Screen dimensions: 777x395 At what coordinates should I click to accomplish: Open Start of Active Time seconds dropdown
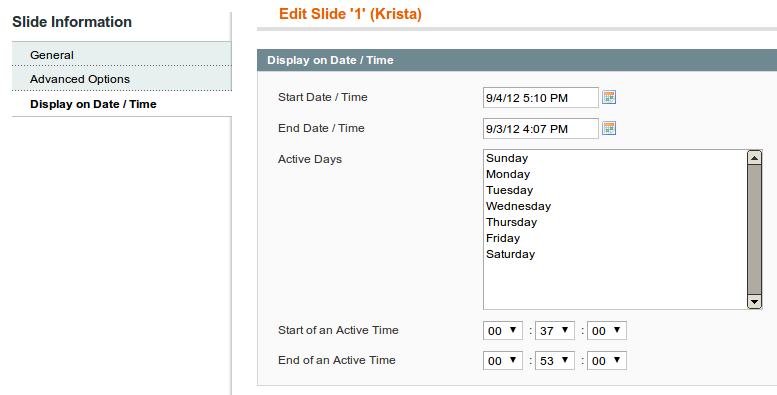coord(607,331)
